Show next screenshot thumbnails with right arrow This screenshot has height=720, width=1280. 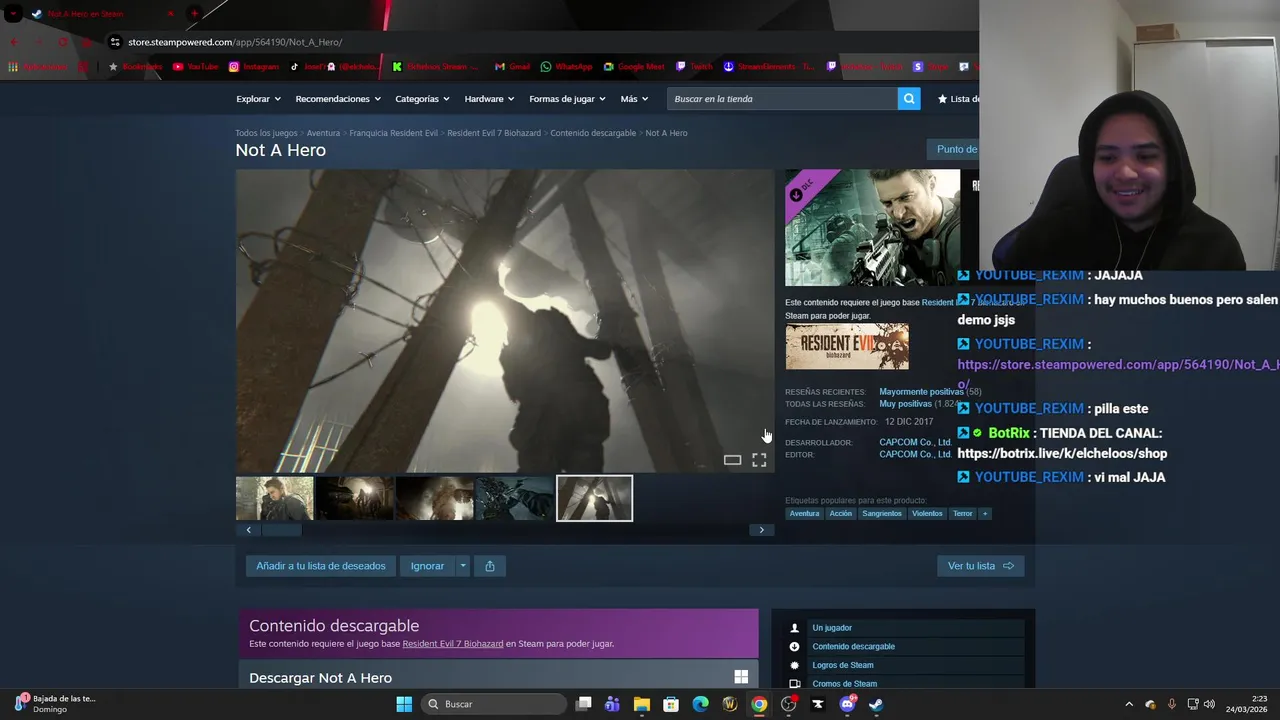tap(761, 530)
